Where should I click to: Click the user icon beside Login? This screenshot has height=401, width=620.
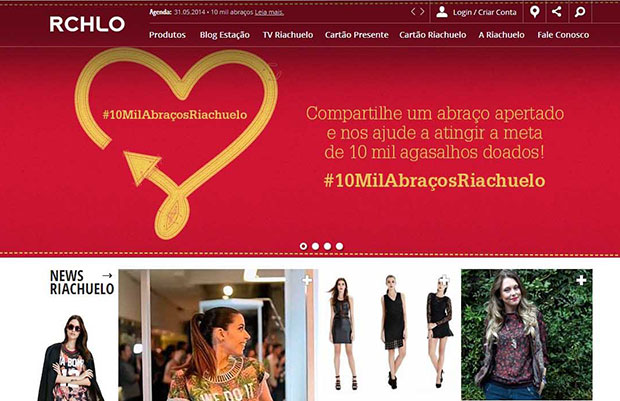coord(442,12)
